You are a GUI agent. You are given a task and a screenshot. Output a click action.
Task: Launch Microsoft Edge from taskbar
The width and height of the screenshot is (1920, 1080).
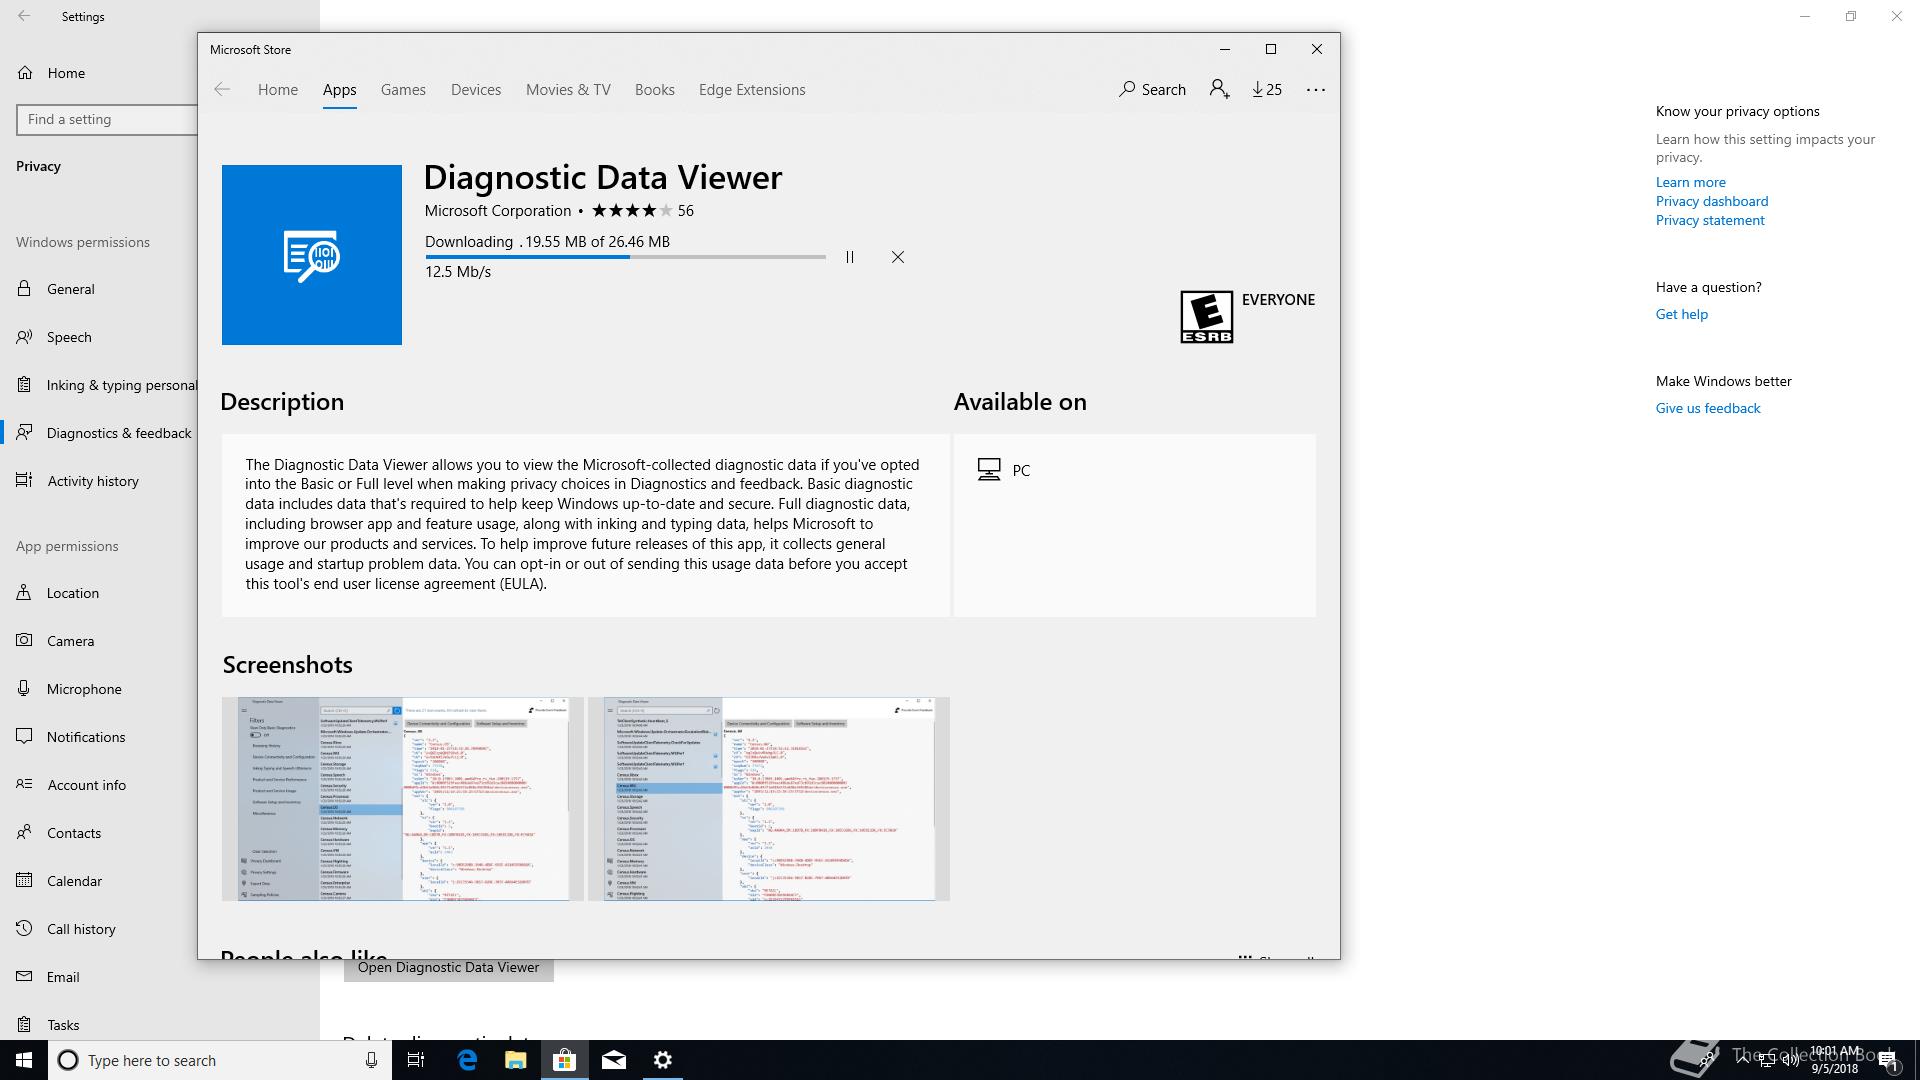467,1060
